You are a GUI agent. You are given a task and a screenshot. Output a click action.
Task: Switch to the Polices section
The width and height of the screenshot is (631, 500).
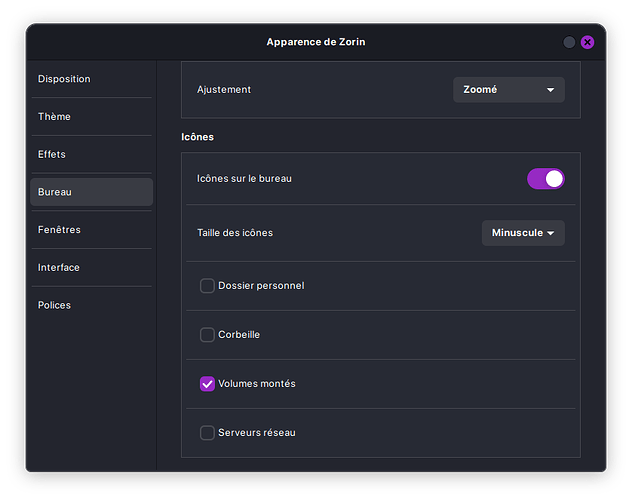pos(91,306)
